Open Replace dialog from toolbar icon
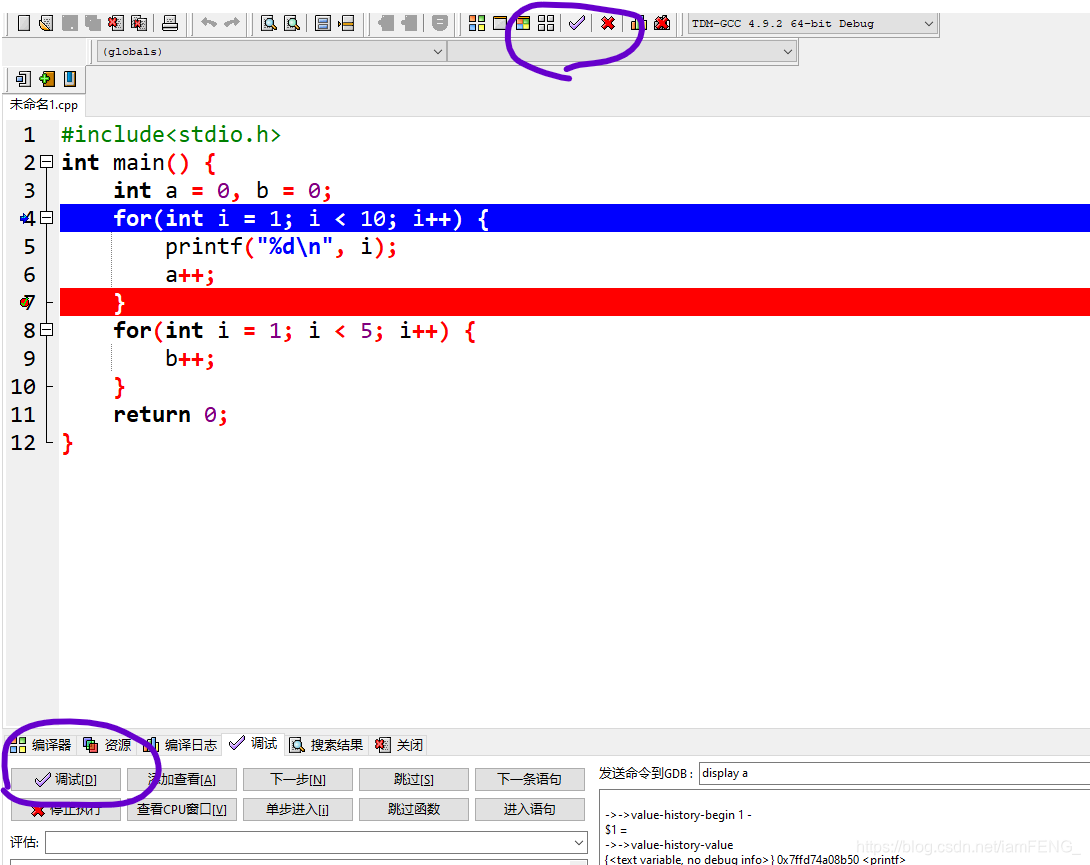Screen dimensions: 1090x865 pyautogui.click(x=292, y=24)
